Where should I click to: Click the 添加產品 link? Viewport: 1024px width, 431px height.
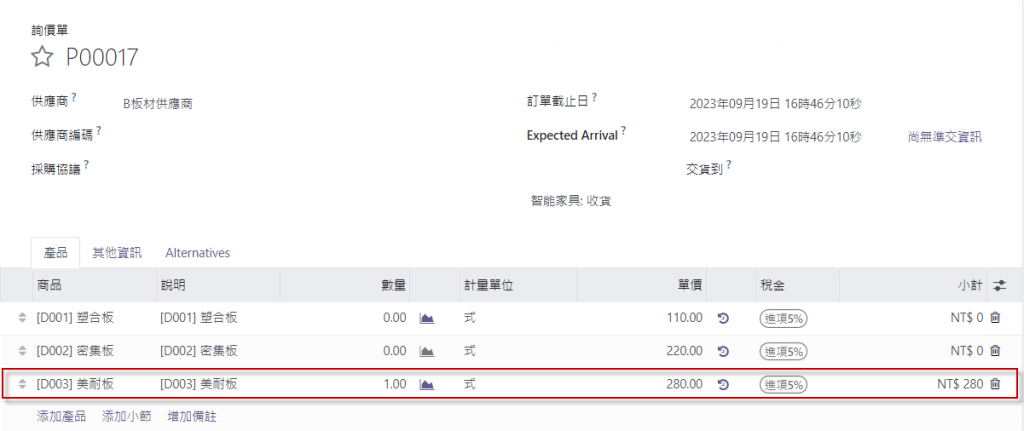[63, 415]
